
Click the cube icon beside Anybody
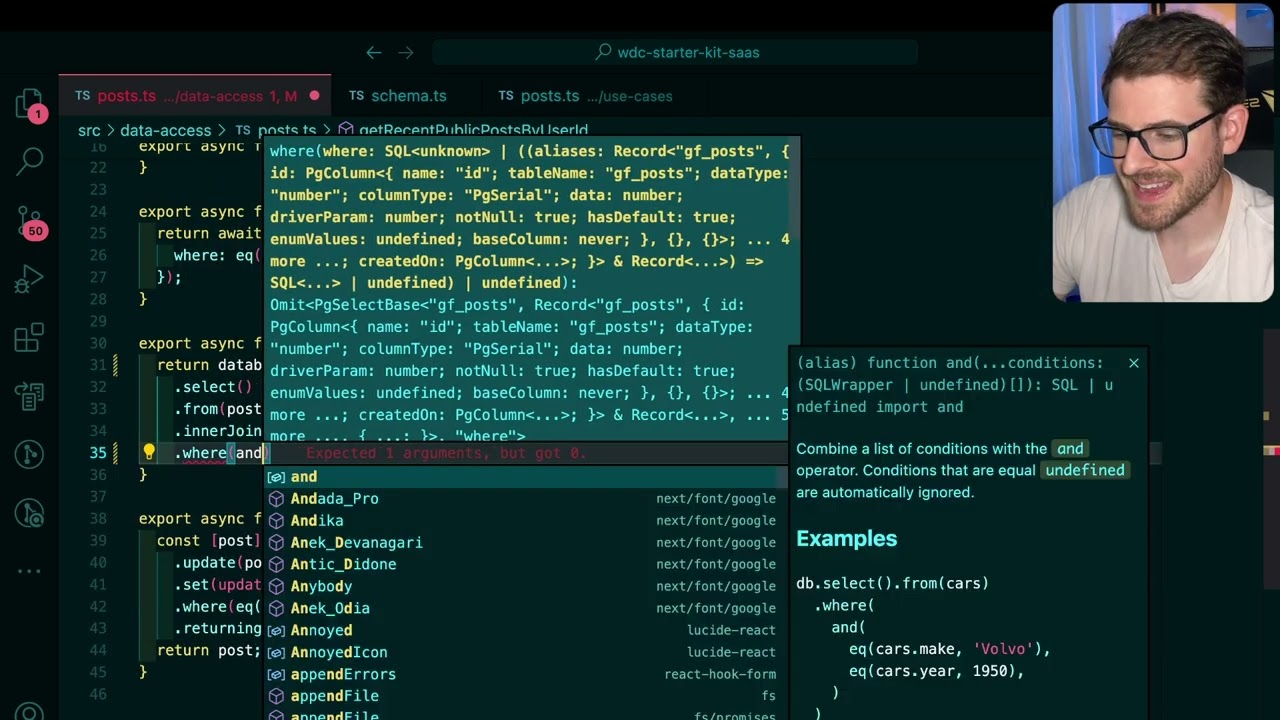(277, 586)
